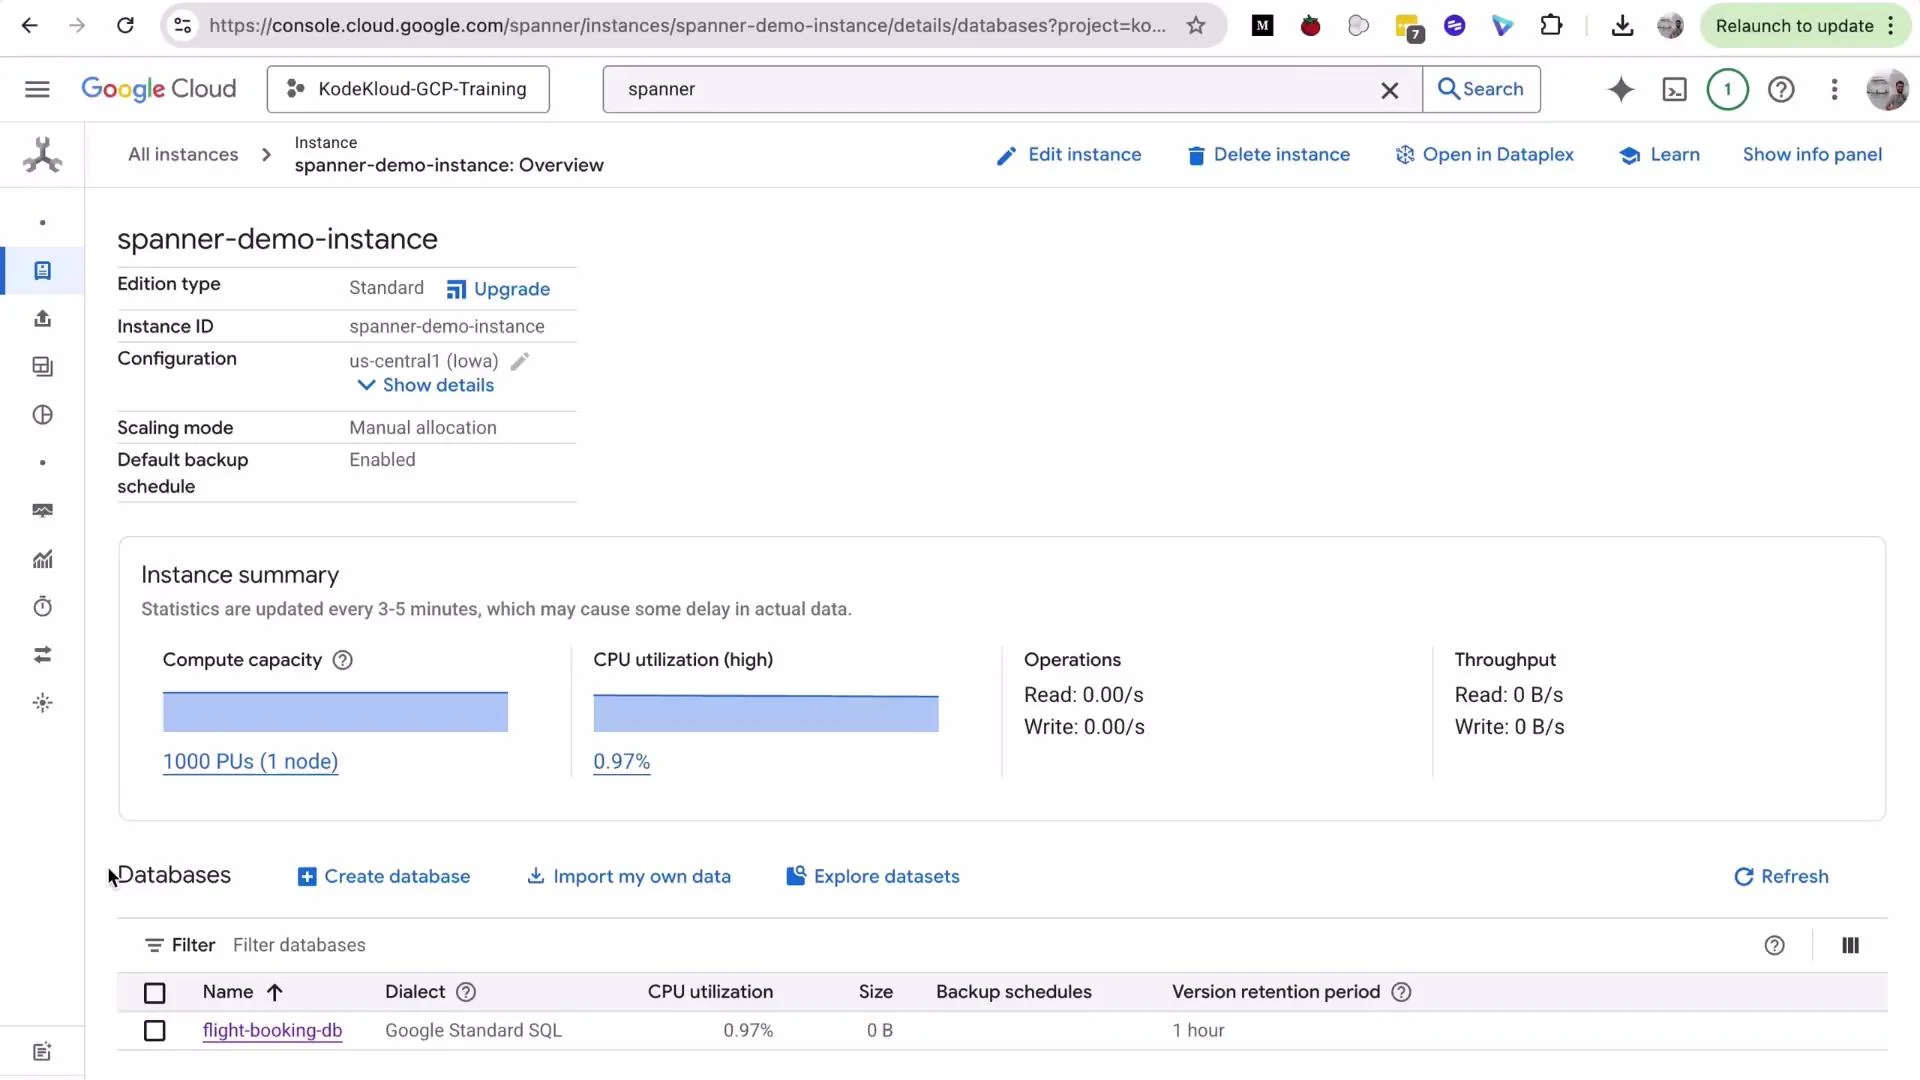This screenshot has height=1080, width=1920.
Task: Open the stopwatch sidebar icon
Action: tap(42, 607)
